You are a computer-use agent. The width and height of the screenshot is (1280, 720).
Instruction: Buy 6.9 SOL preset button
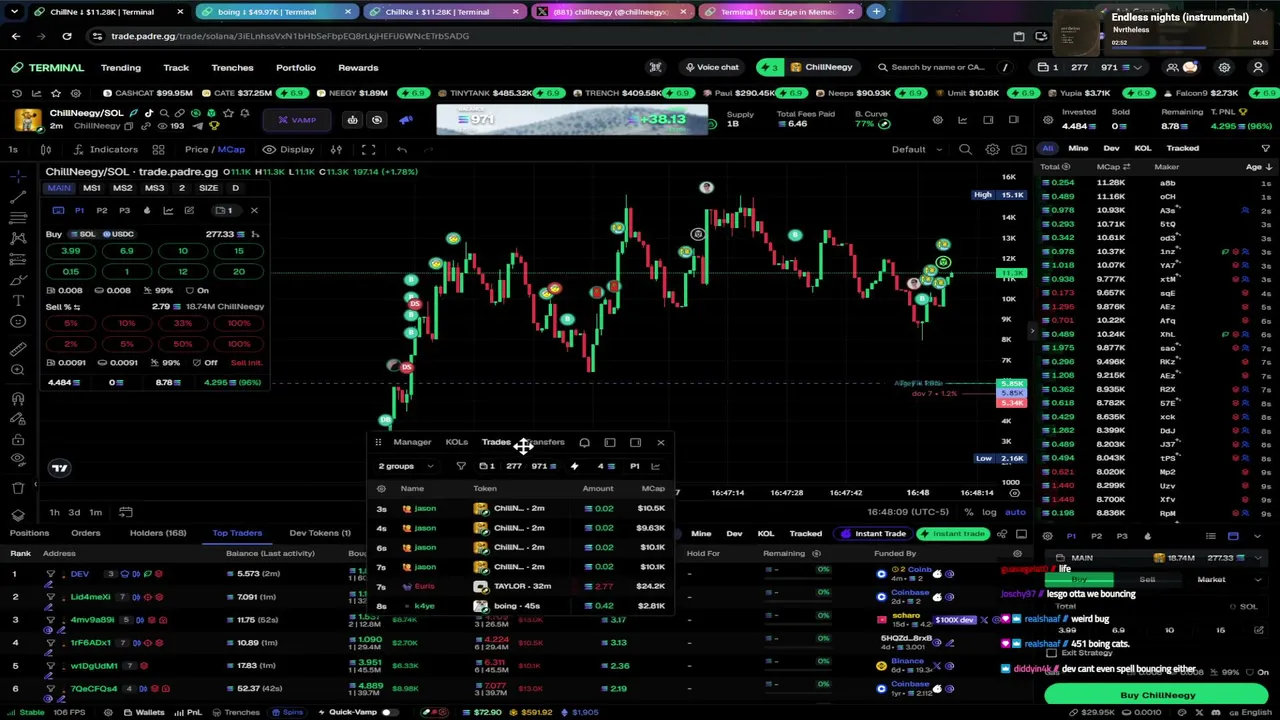point(127,251)
